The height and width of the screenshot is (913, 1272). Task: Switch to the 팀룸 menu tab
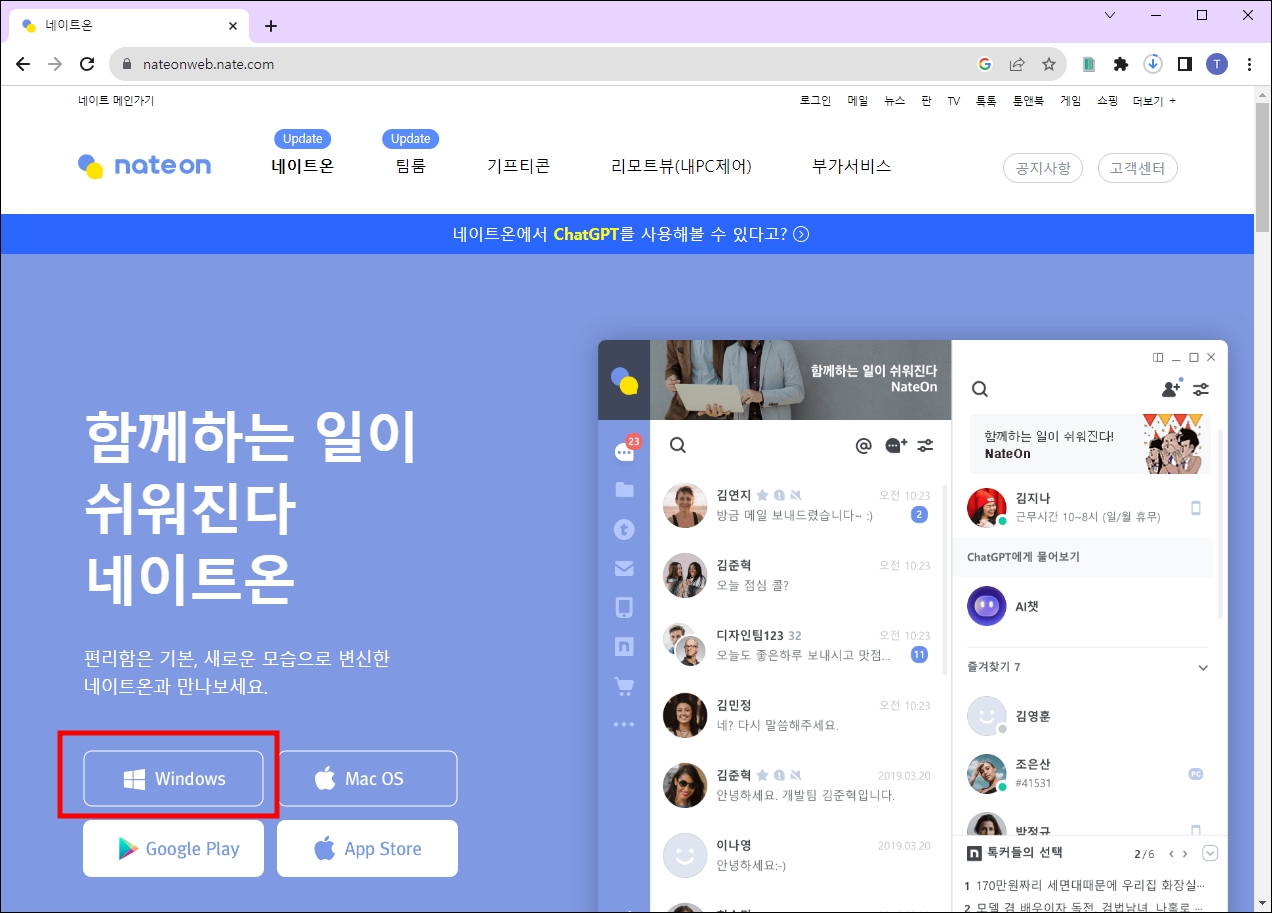tap(410, 167)
